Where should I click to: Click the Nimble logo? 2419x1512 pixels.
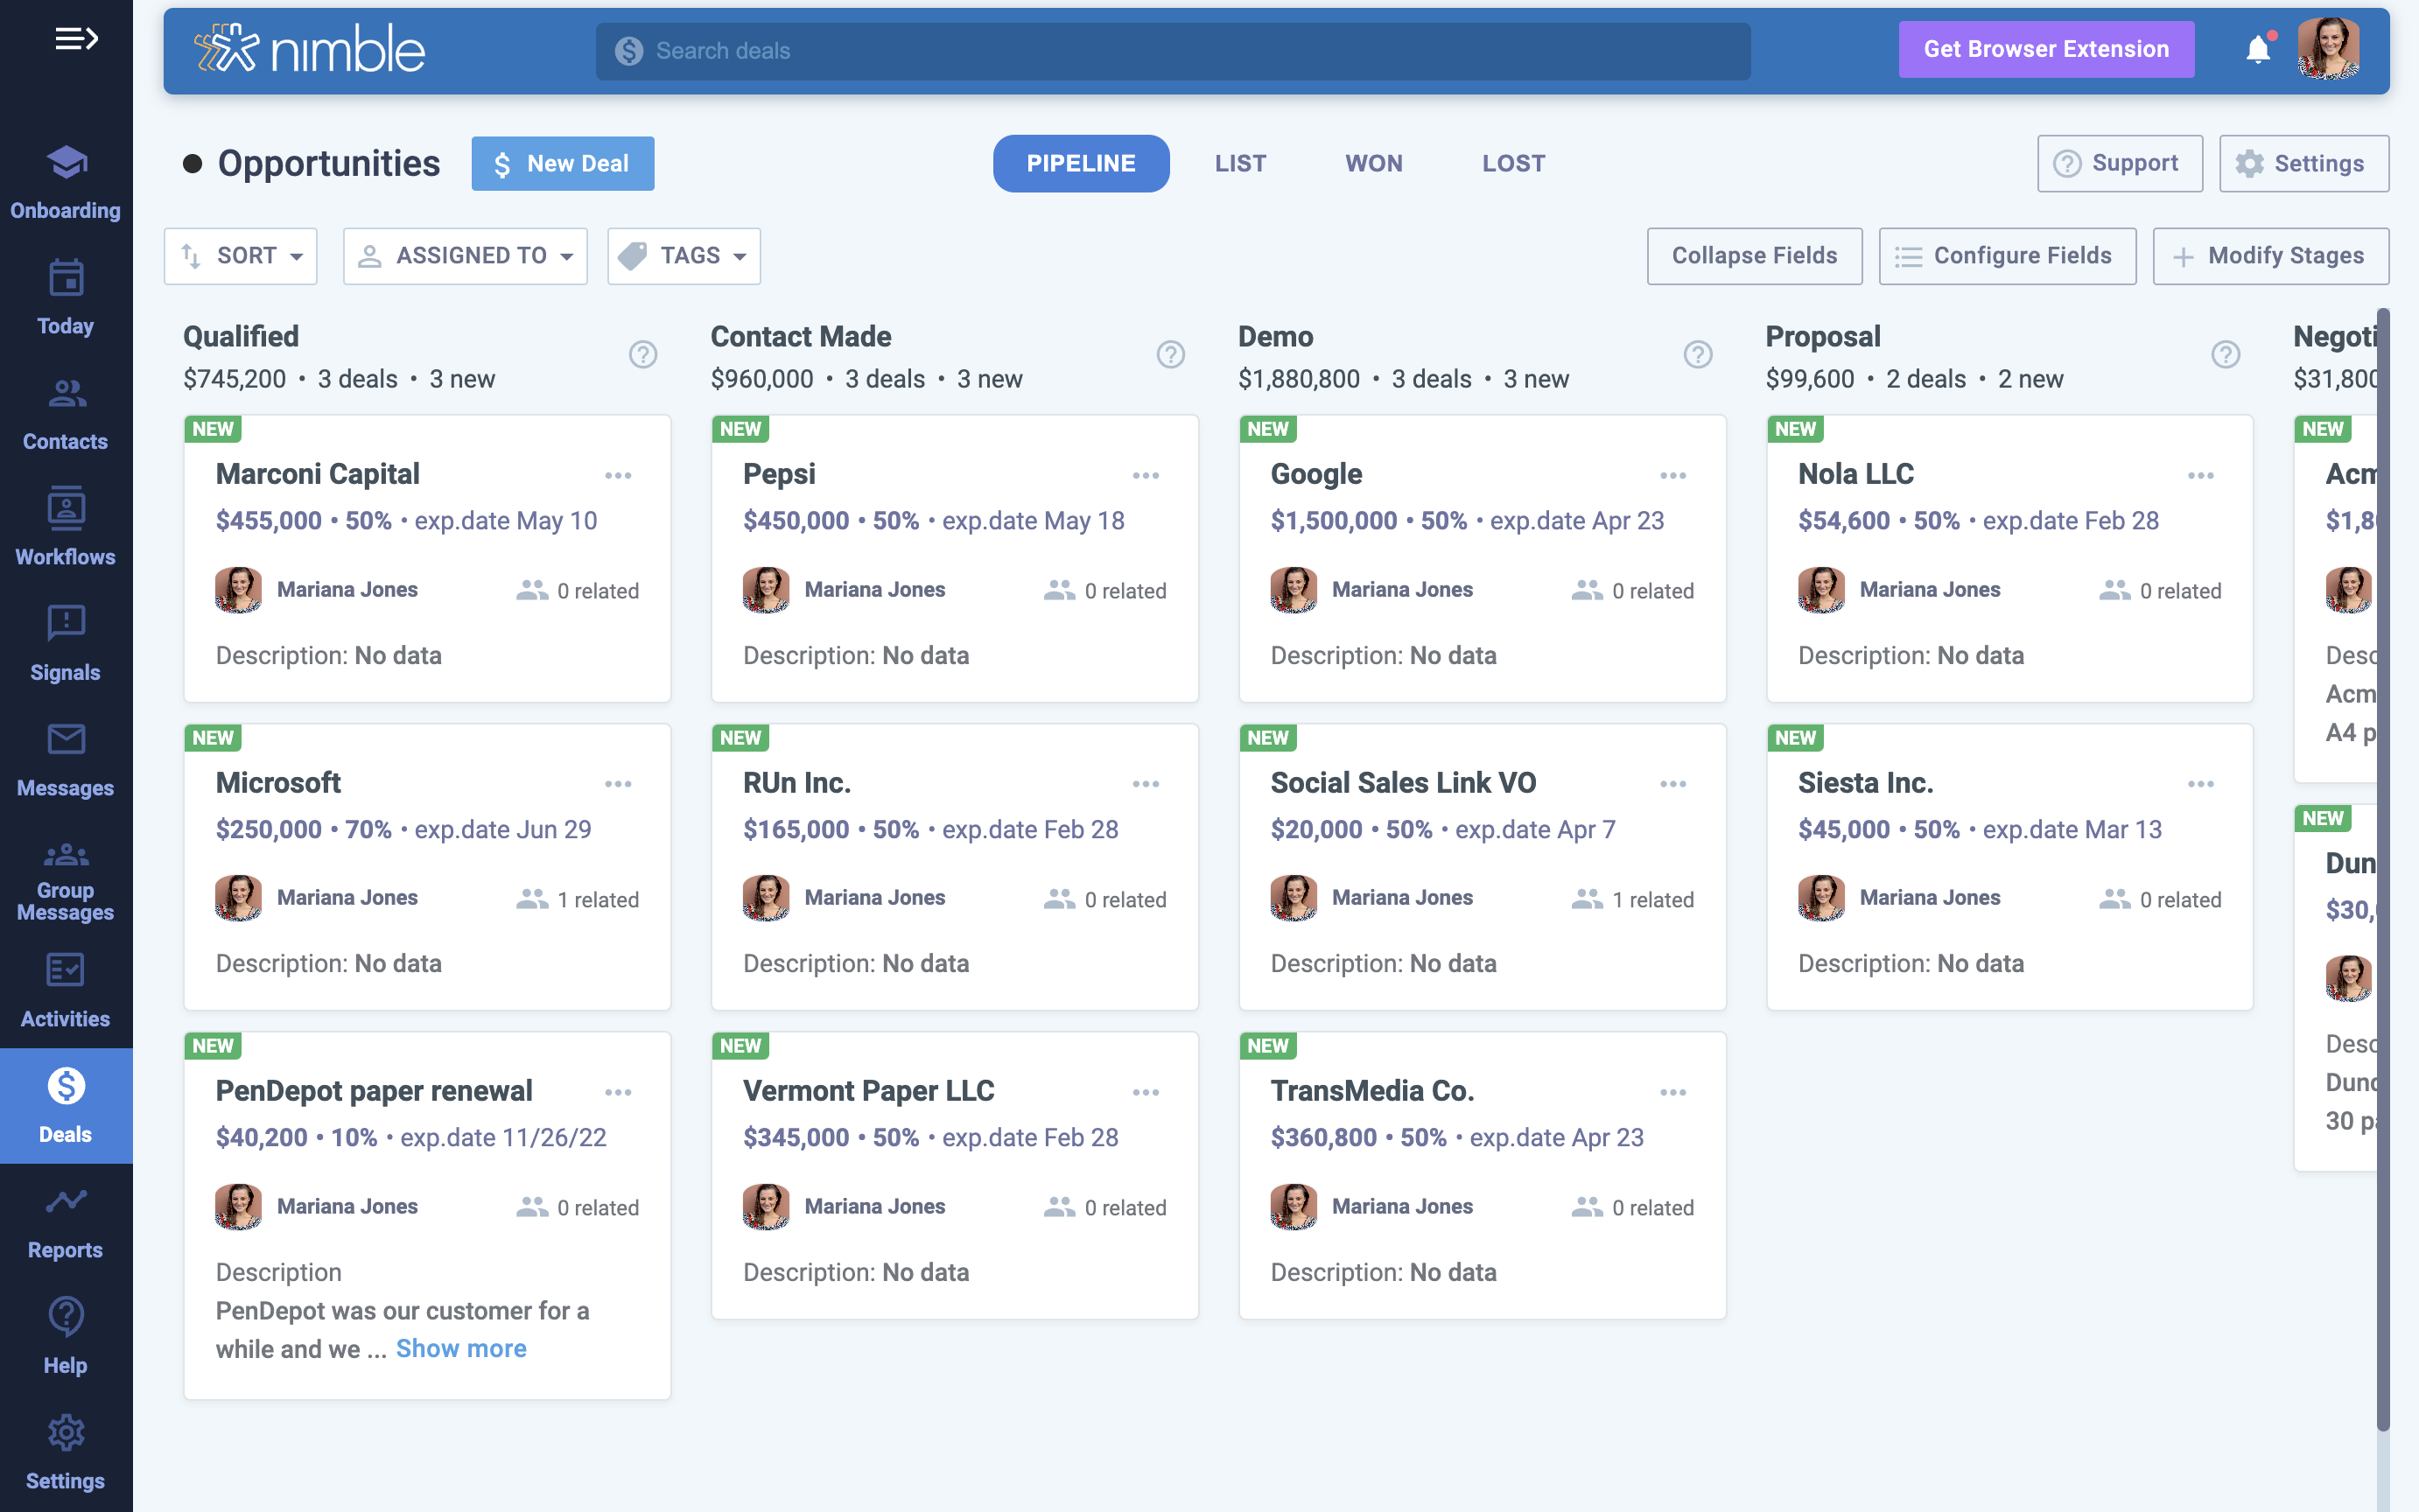point(310,49)
